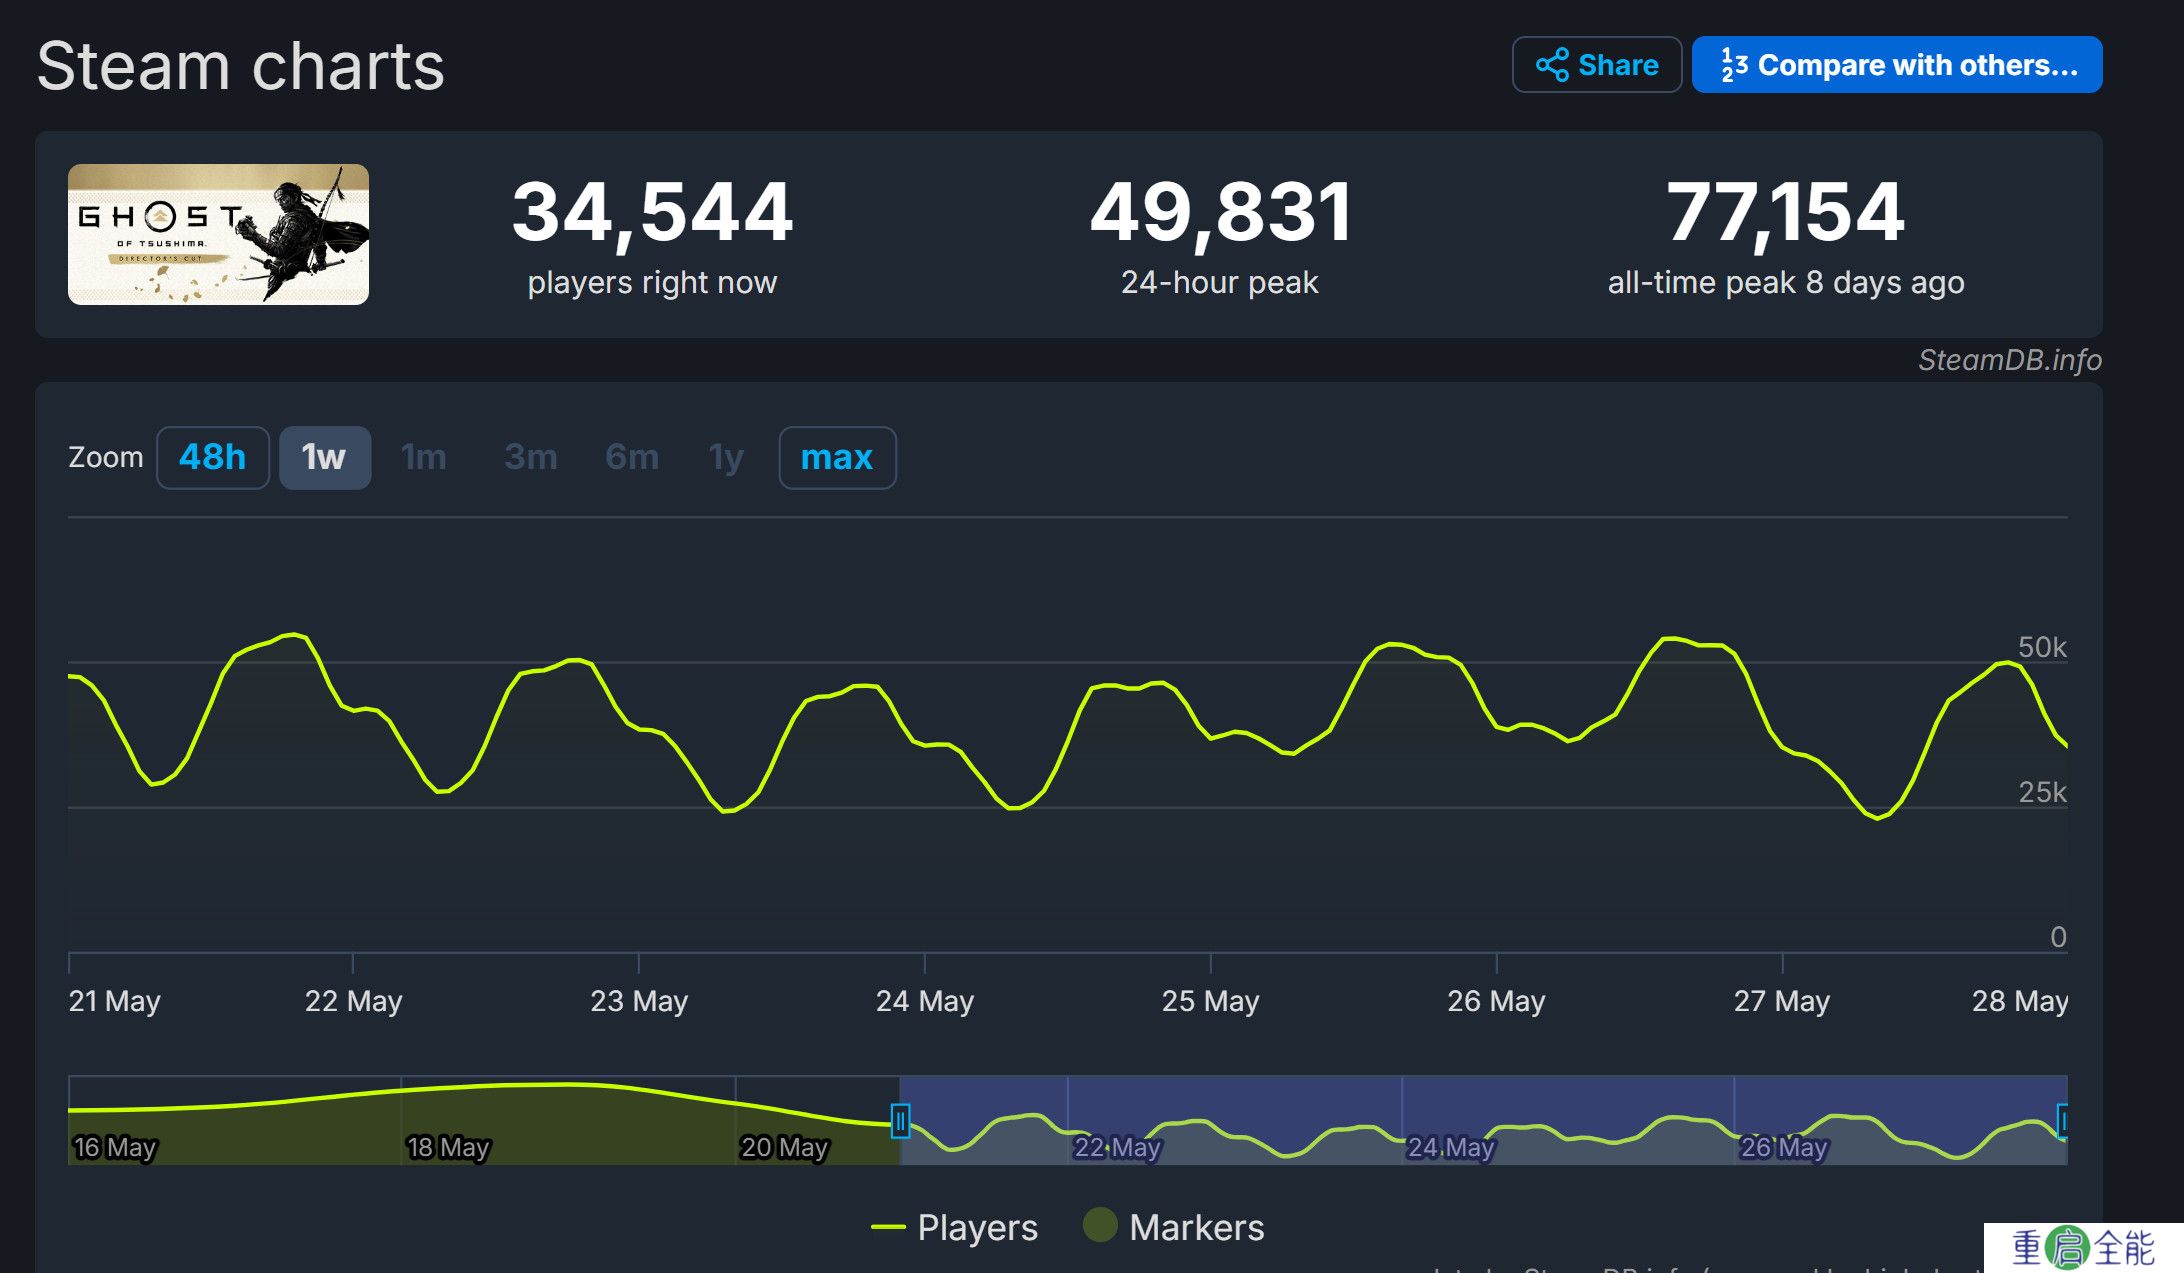Viewport: 2184px width, 1273px height.
Task: Click the 23 May axis label
Action: click(639, 1001)
